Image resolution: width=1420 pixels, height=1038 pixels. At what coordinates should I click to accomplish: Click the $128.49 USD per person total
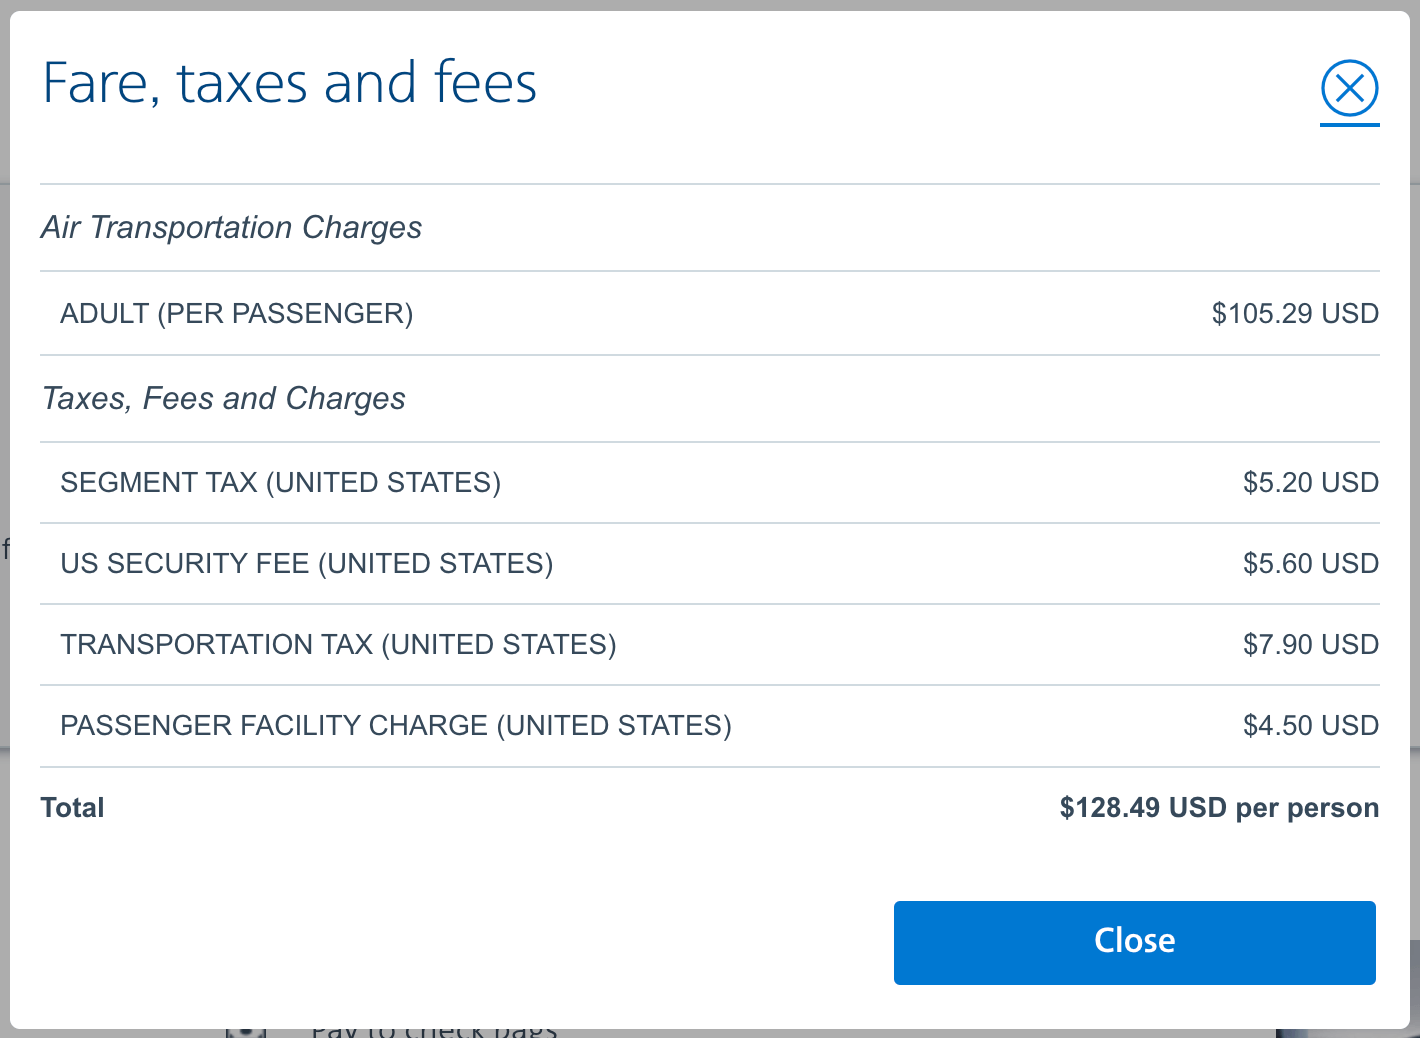[x=1218, y=808]
